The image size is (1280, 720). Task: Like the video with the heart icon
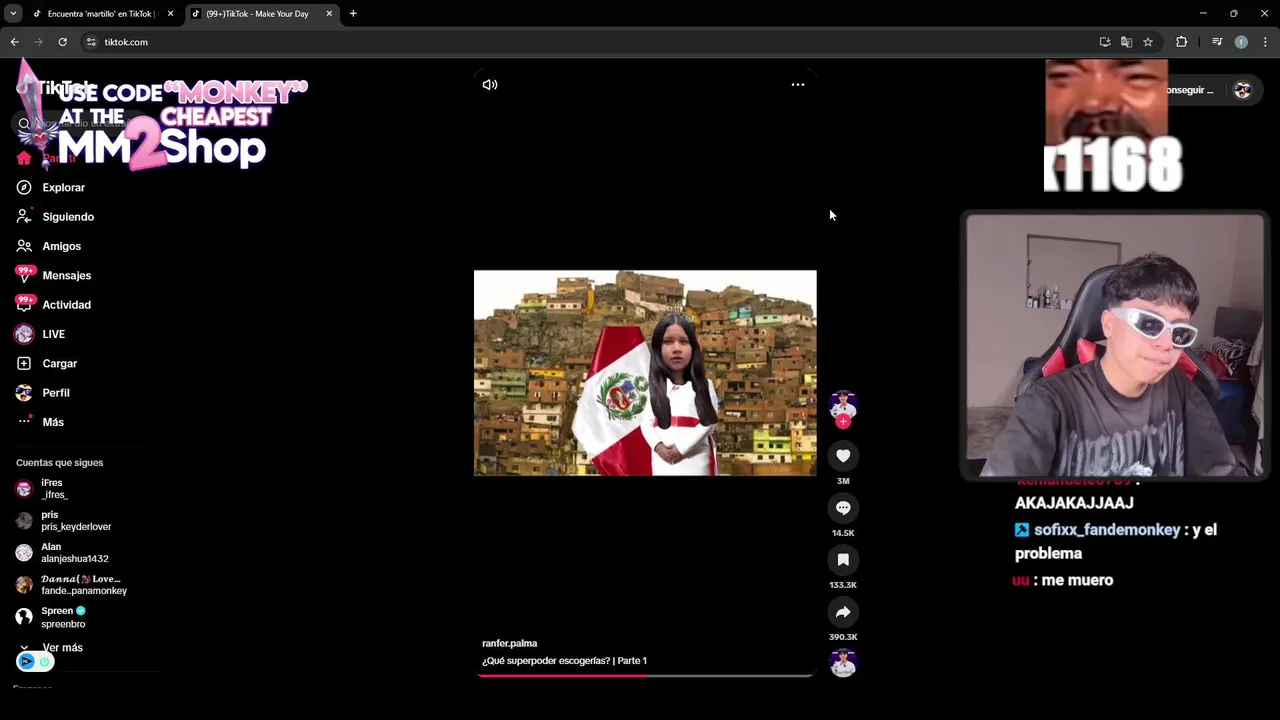(843, 456)
